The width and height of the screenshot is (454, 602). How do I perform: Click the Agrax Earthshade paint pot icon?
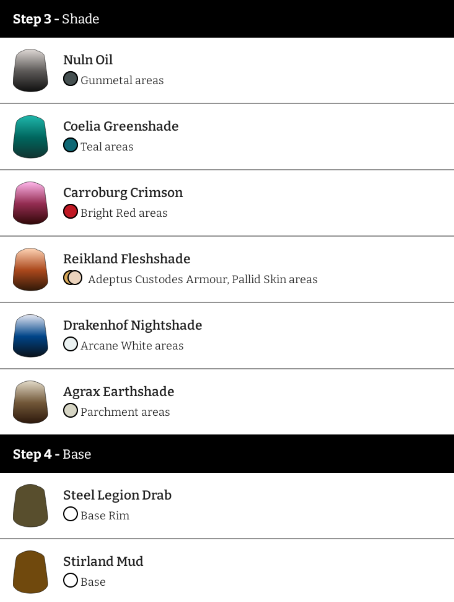pos(30,402)
